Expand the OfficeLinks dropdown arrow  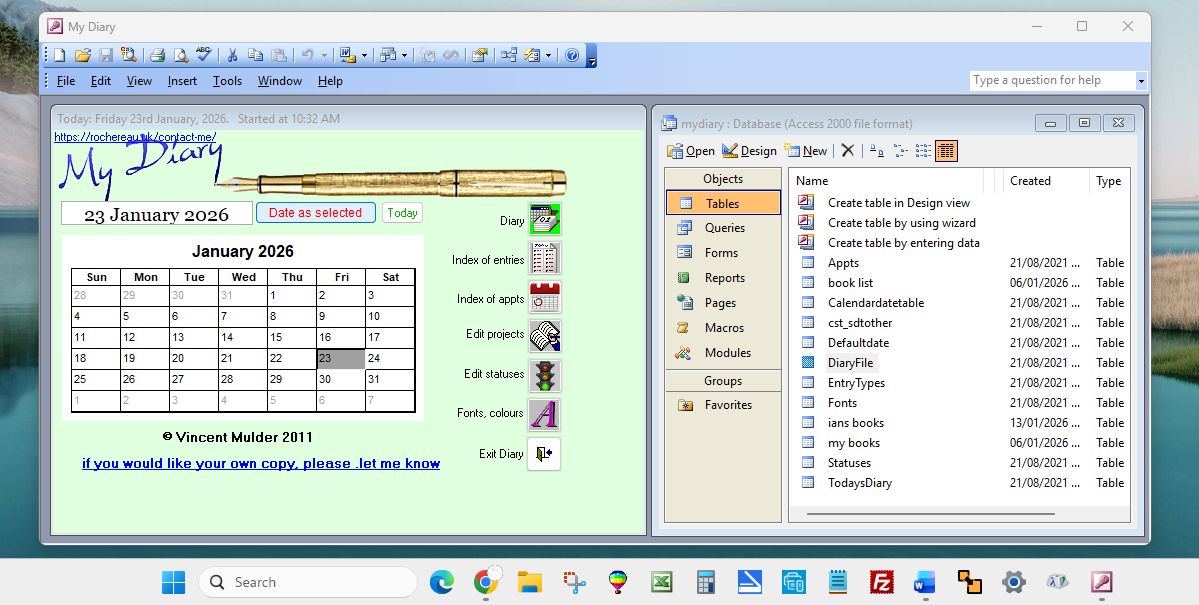[364, 55]
